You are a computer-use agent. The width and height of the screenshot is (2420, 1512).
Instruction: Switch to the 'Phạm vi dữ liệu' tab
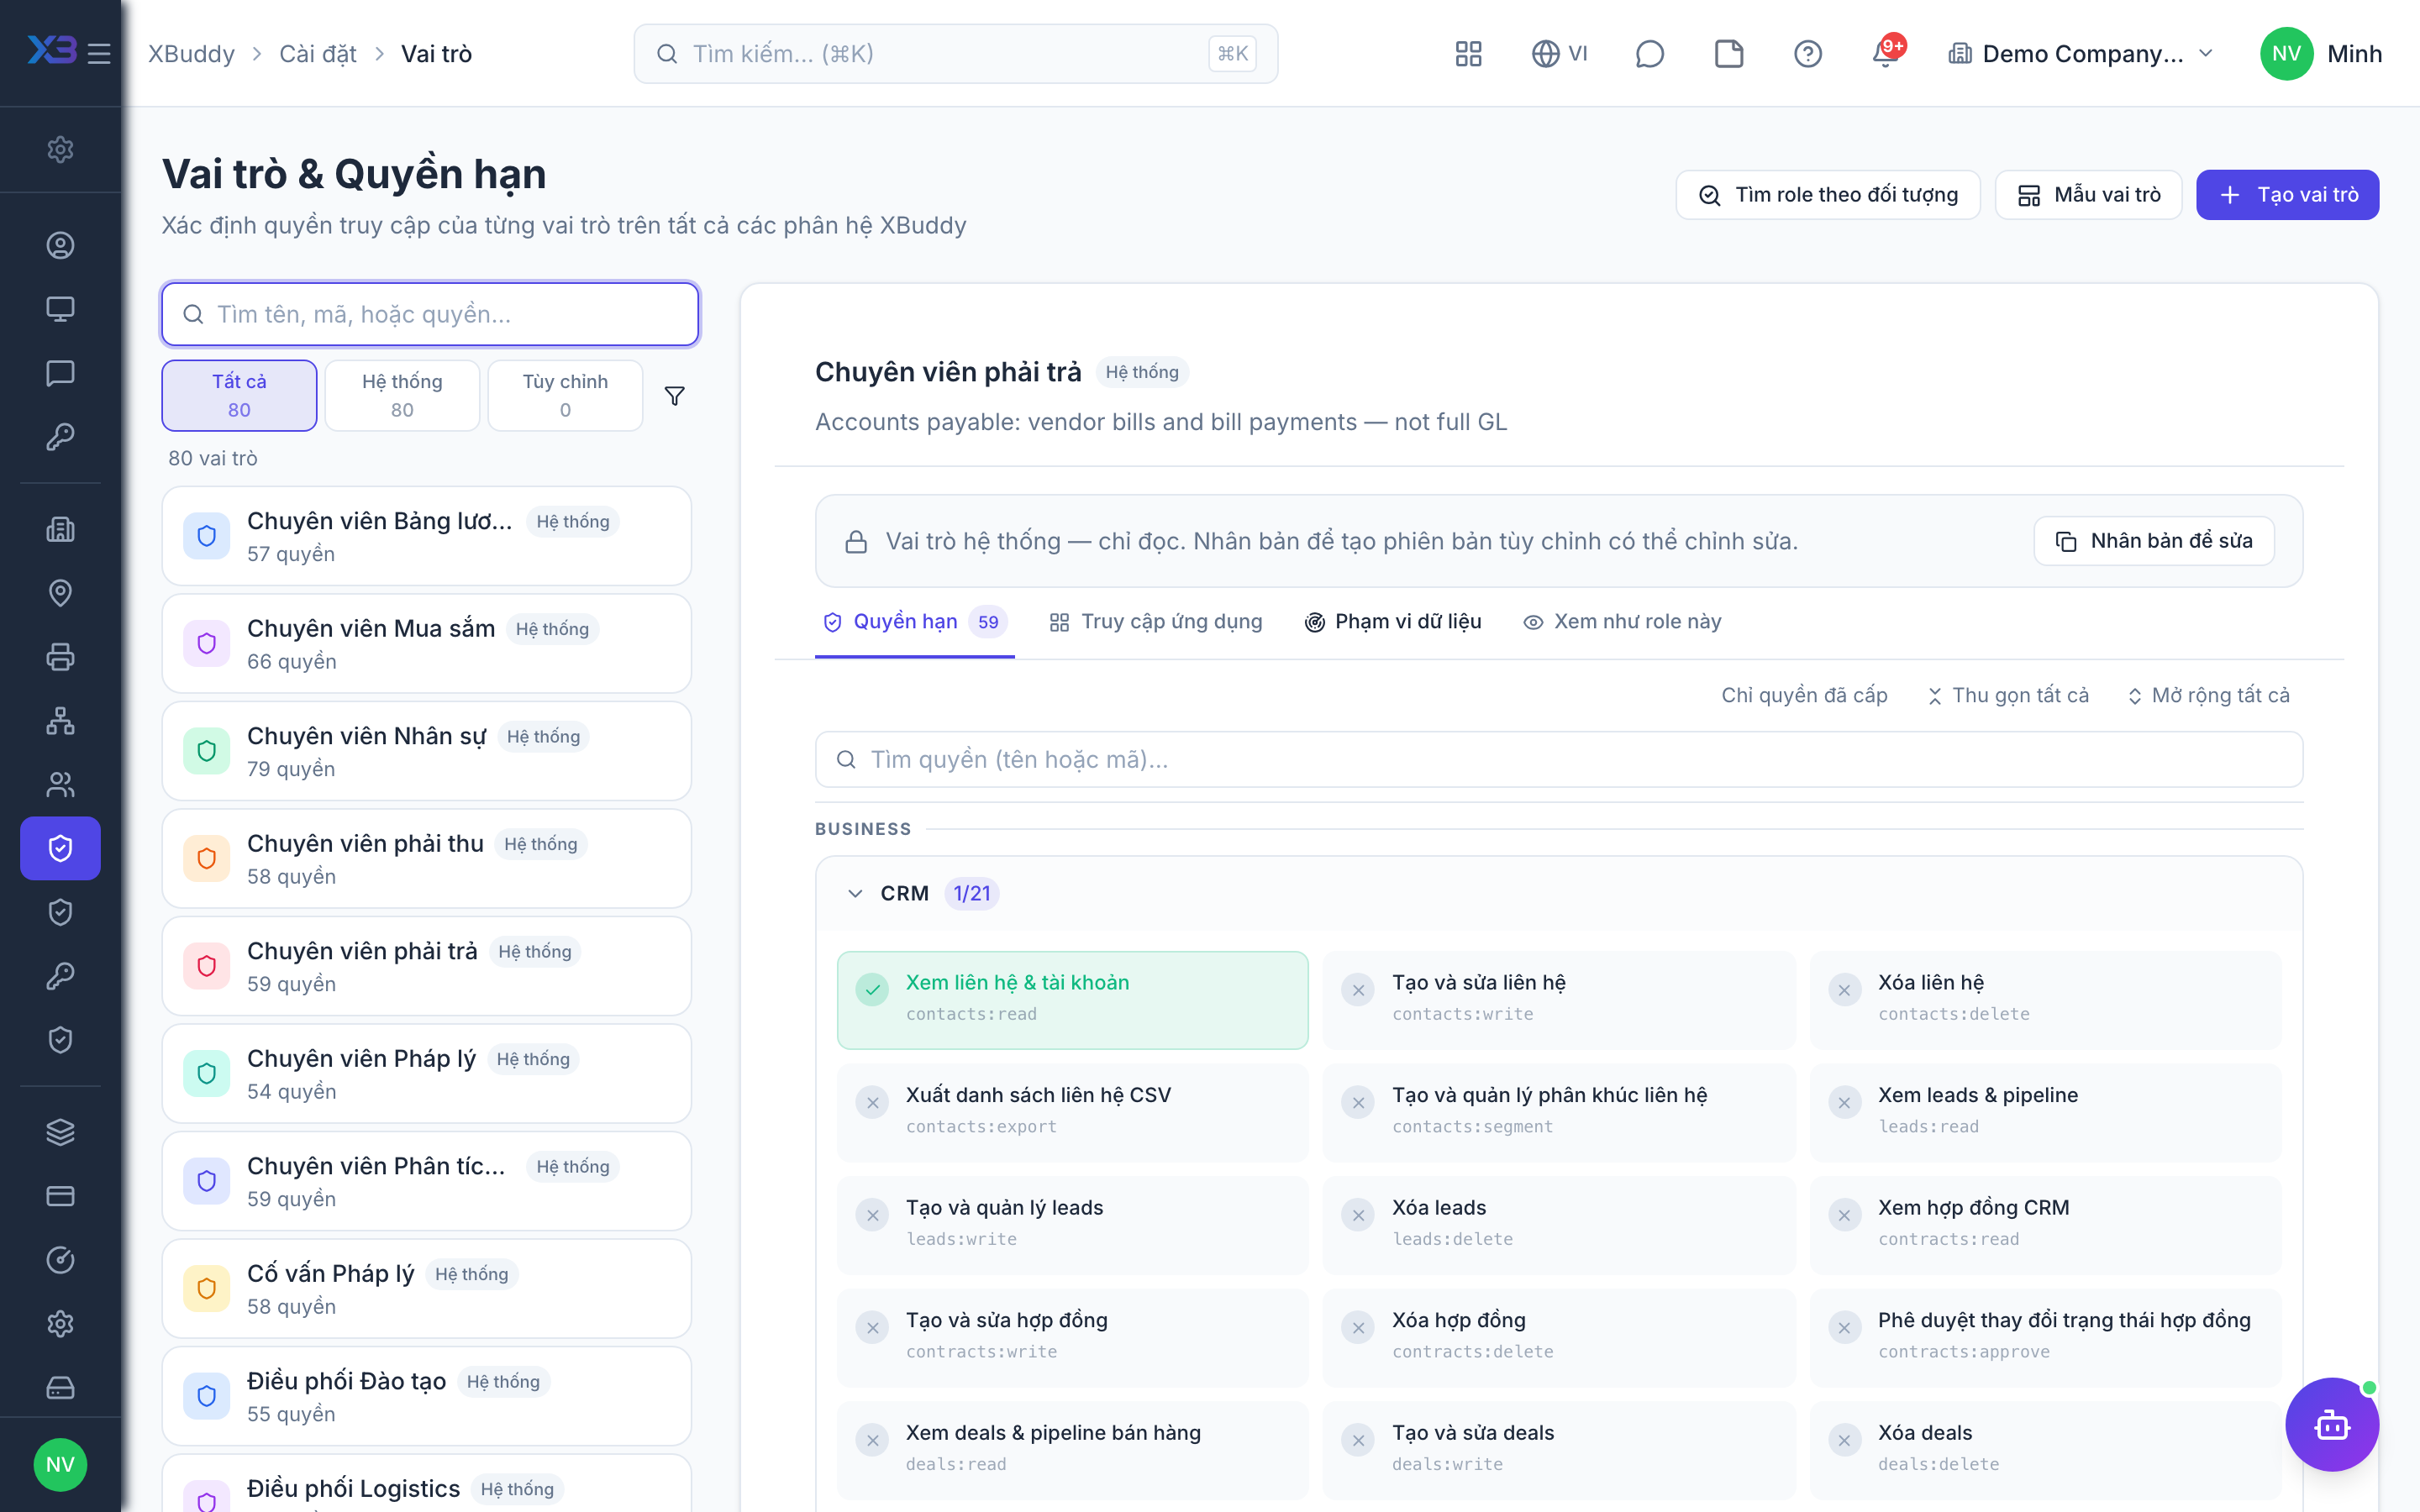click(x=1393, y=622)
